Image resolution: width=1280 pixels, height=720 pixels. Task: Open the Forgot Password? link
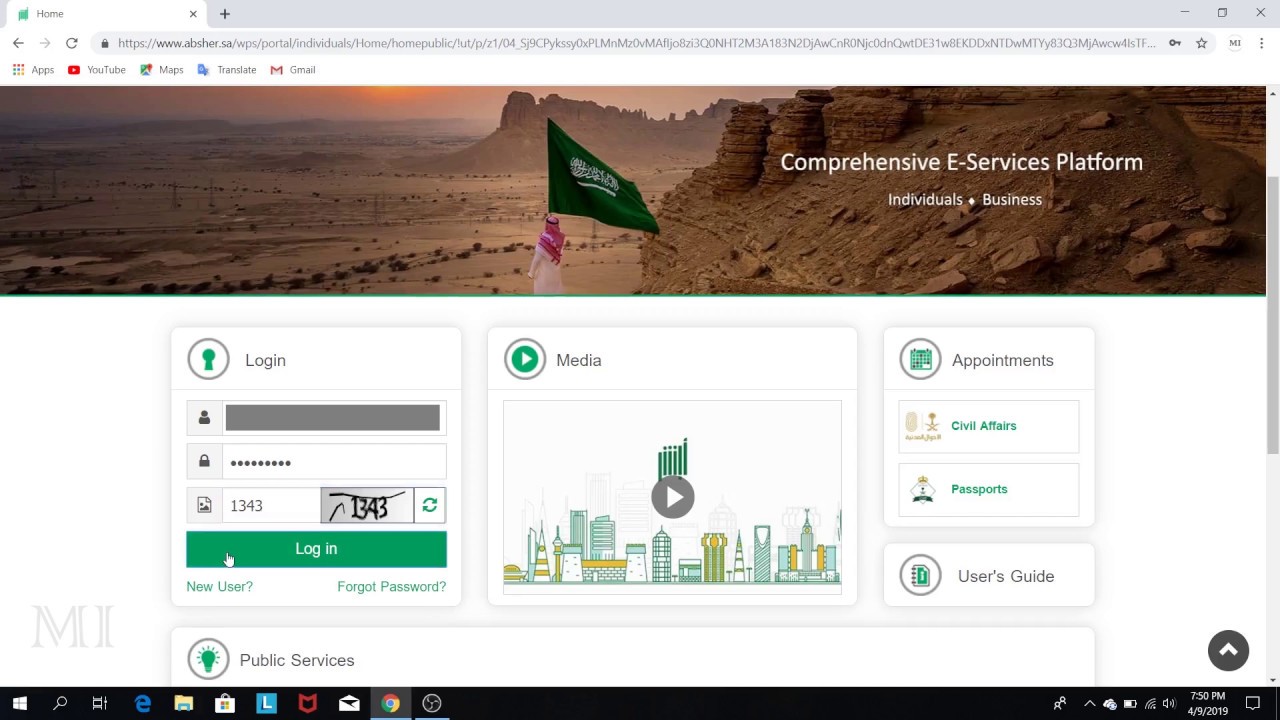391,586
